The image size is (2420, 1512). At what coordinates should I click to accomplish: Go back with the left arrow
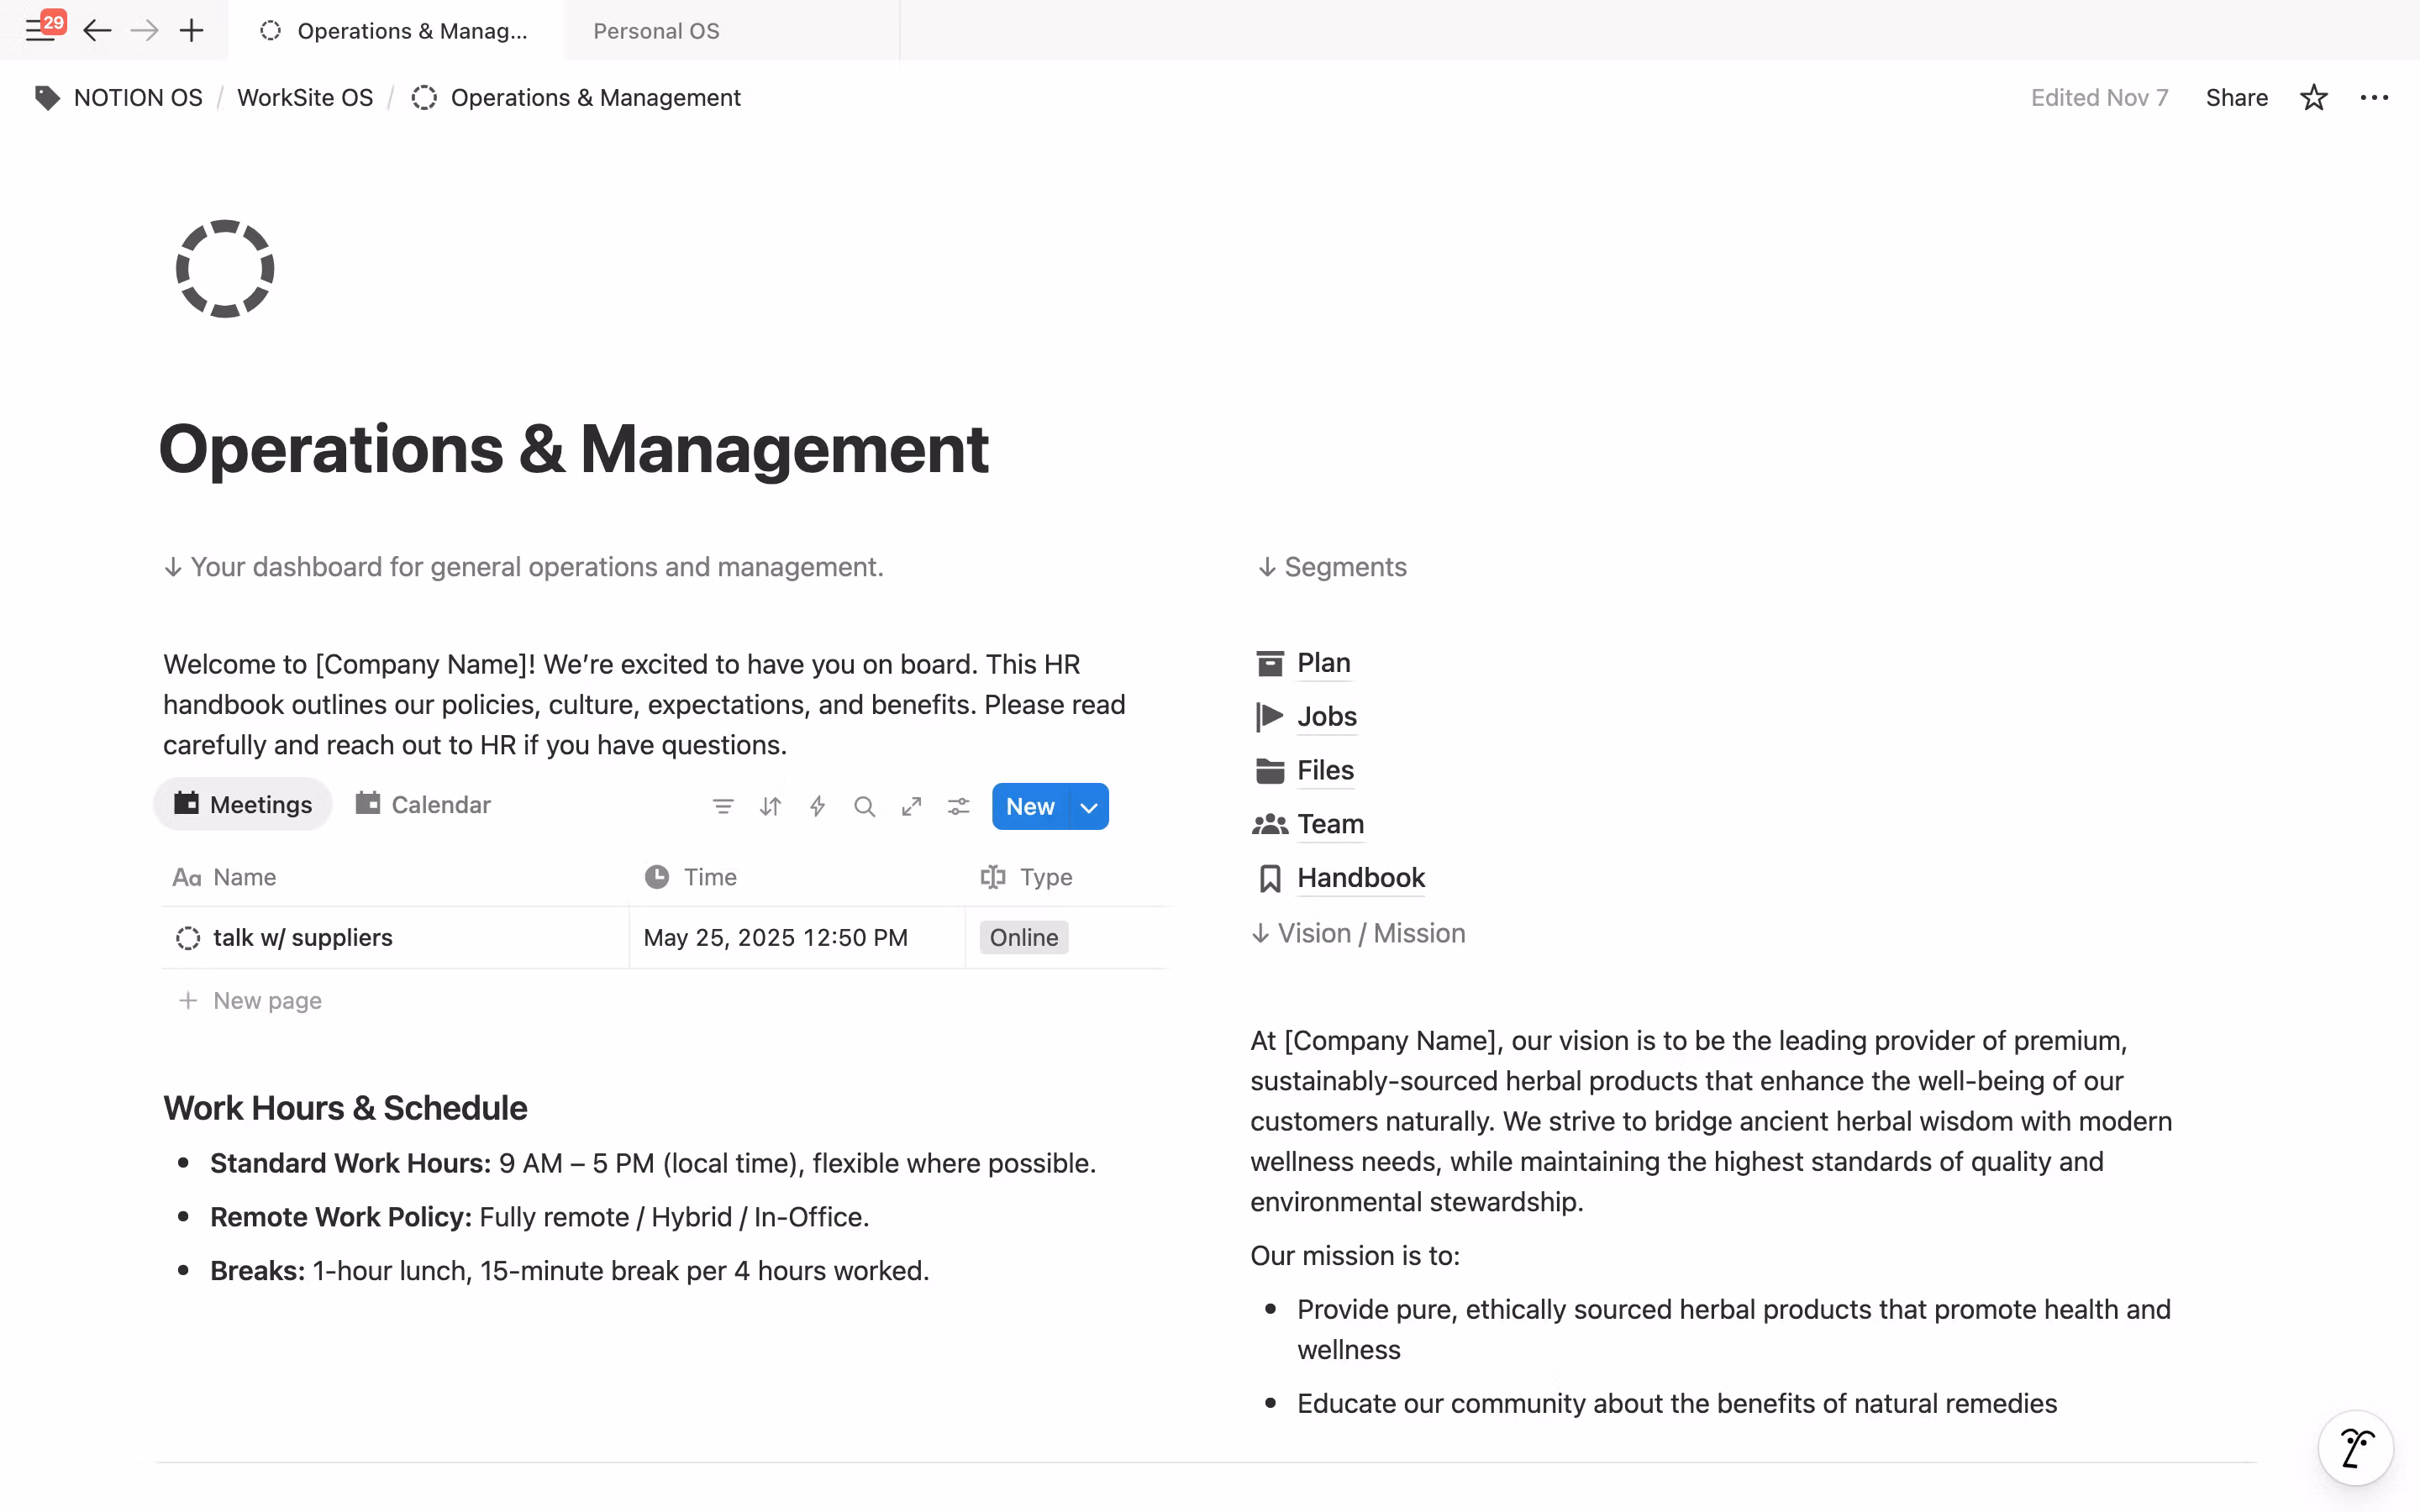click(96, 30)
